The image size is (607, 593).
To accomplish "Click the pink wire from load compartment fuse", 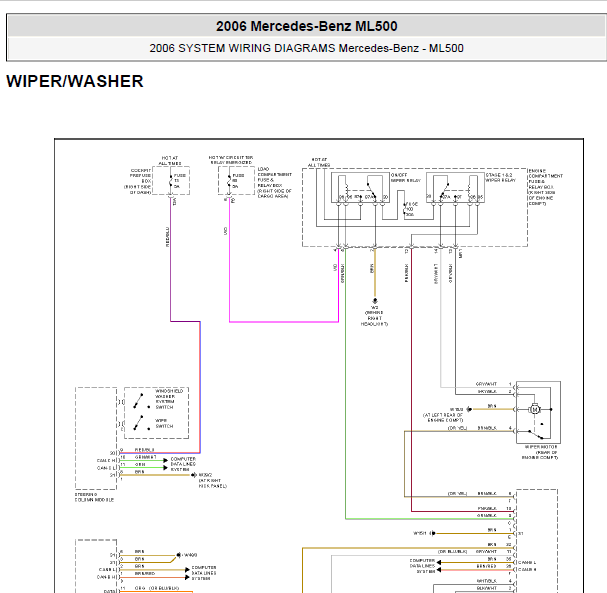I will pyautogui.click(x=280, y=322).
